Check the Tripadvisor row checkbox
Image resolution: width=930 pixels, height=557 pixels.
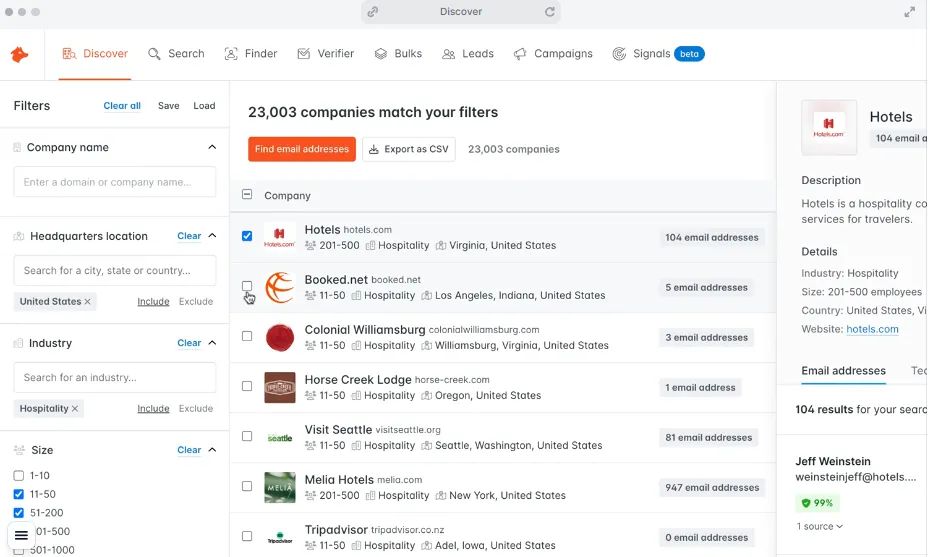click(x=247, y=536)
